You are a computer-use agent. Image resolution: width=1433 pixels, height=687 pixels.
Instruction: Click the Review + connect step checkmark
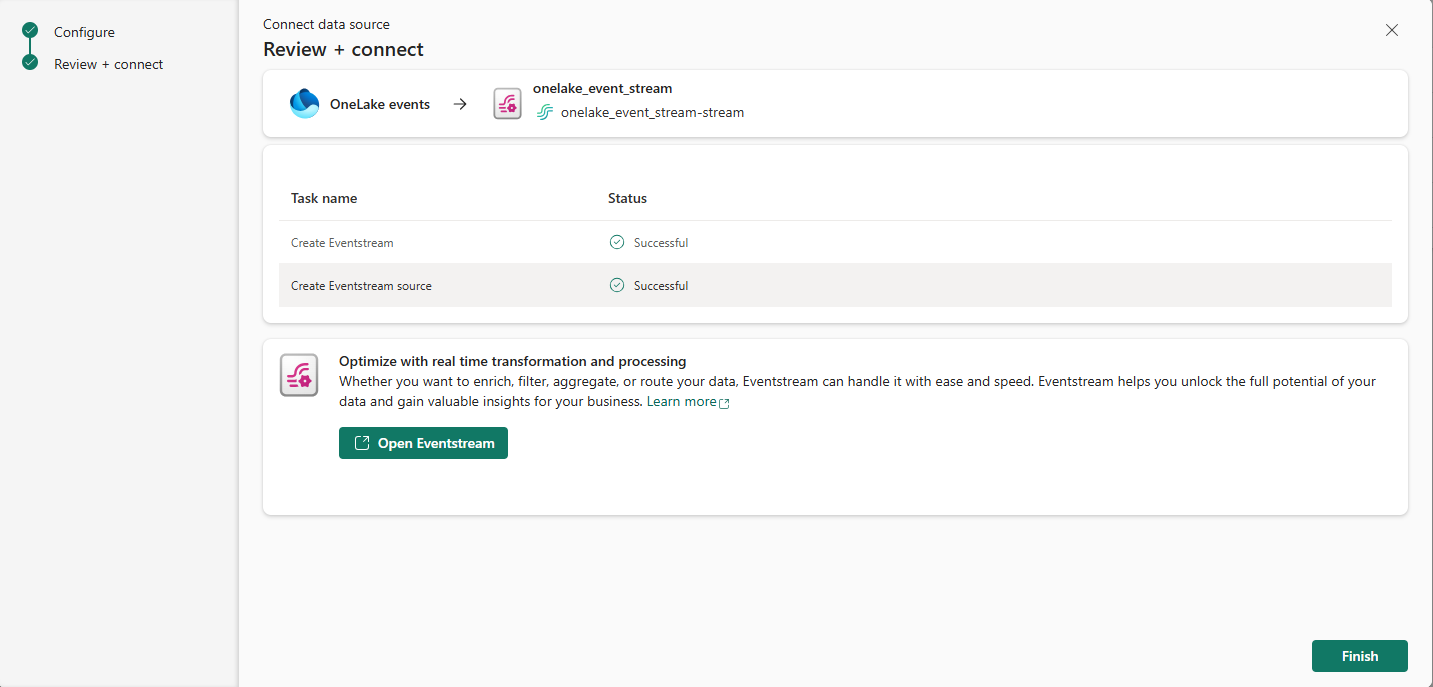pos(30,64)
